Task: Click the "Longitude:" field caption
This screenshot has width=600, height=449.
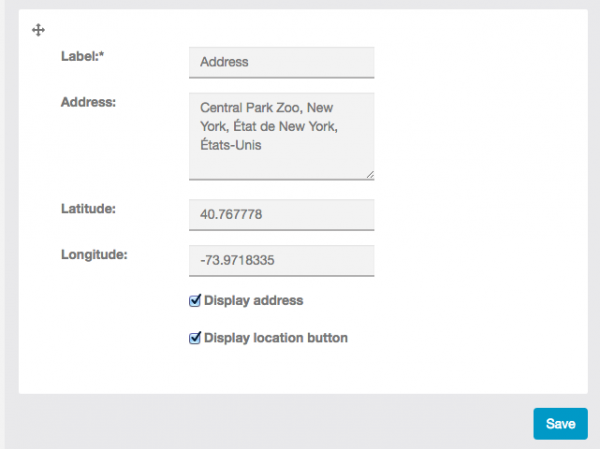Action: coord(94,254)
